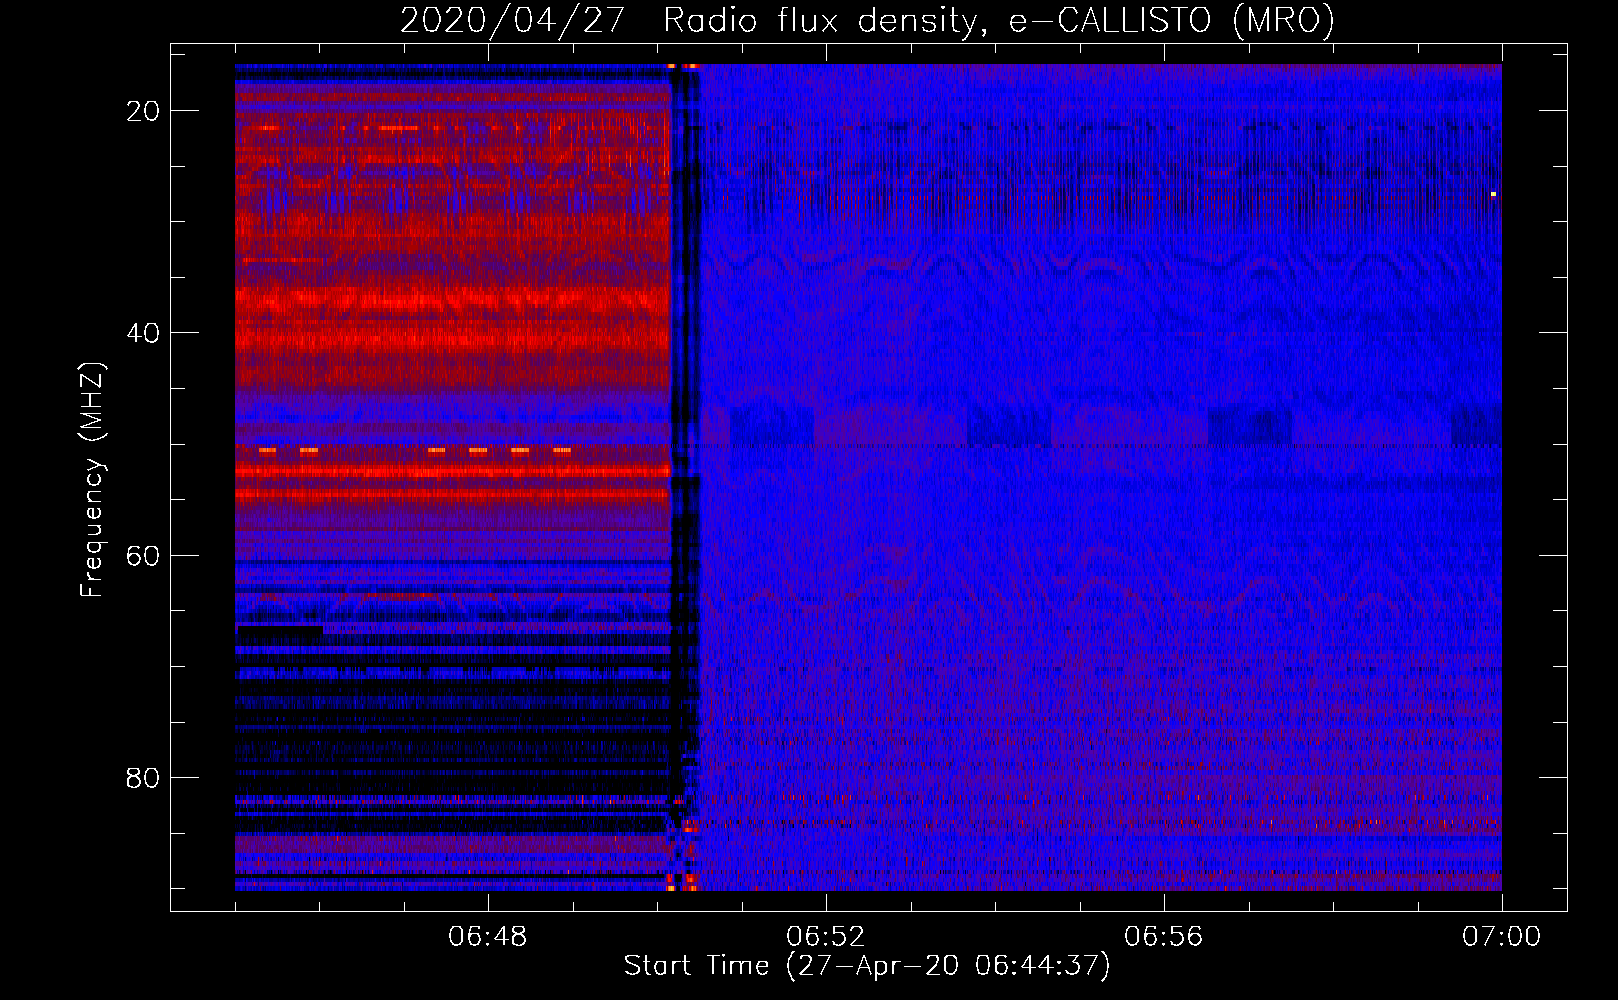Click the '40' frequency tick label
The image size is (1618, 1000).
[143, 333]
